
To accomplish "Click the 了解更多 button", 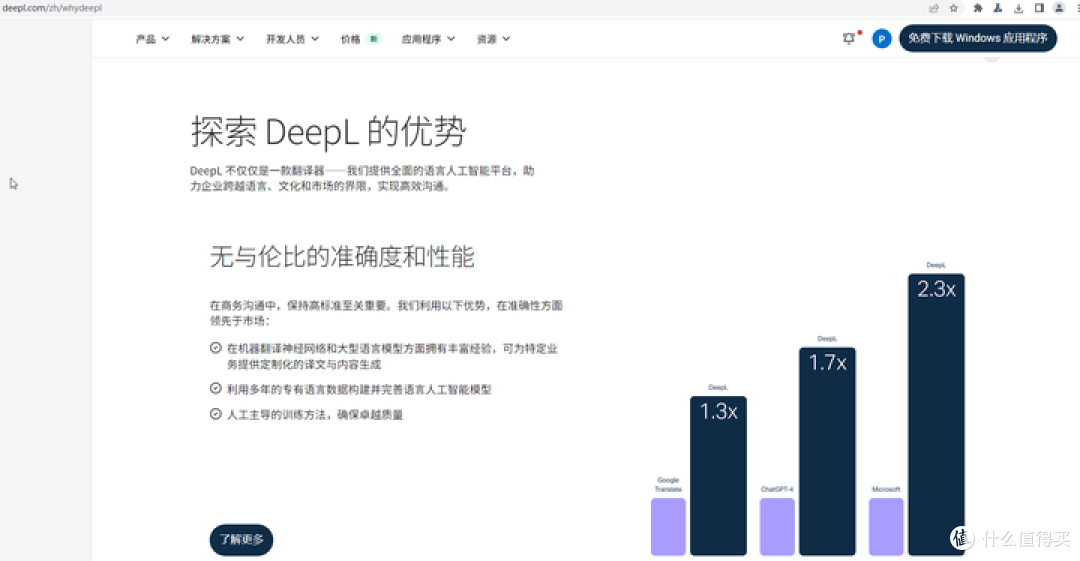I will pos(241,539).
